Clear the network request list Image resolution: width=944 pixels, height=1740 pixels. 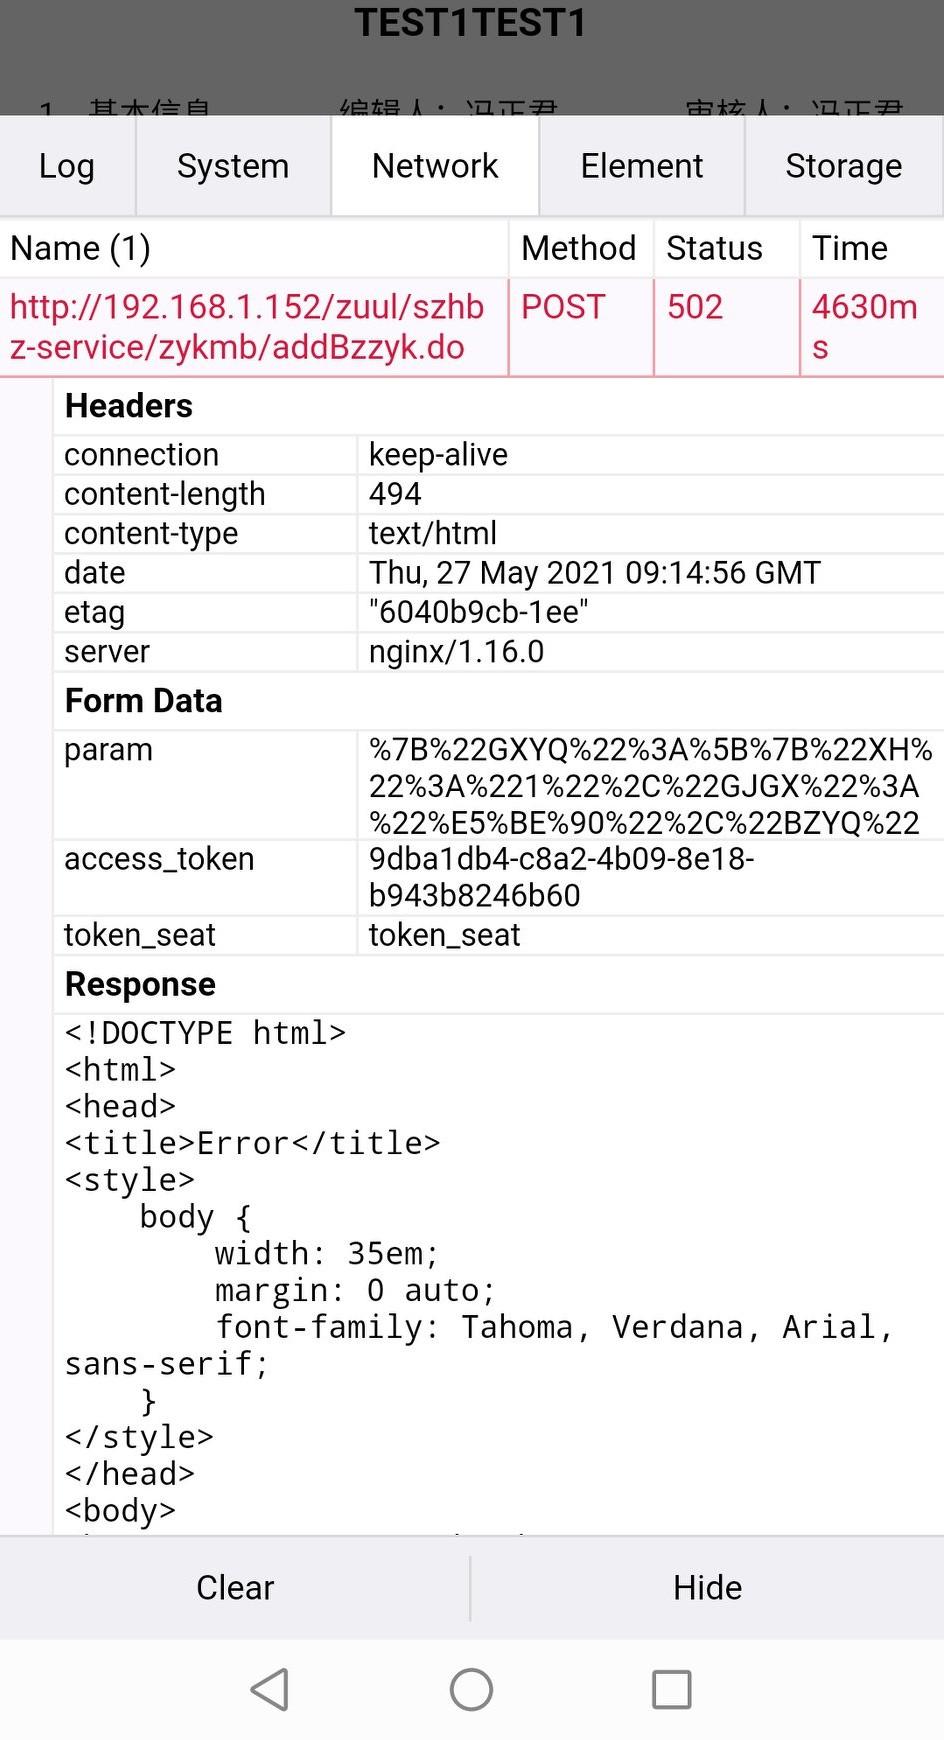(235, 1588)
